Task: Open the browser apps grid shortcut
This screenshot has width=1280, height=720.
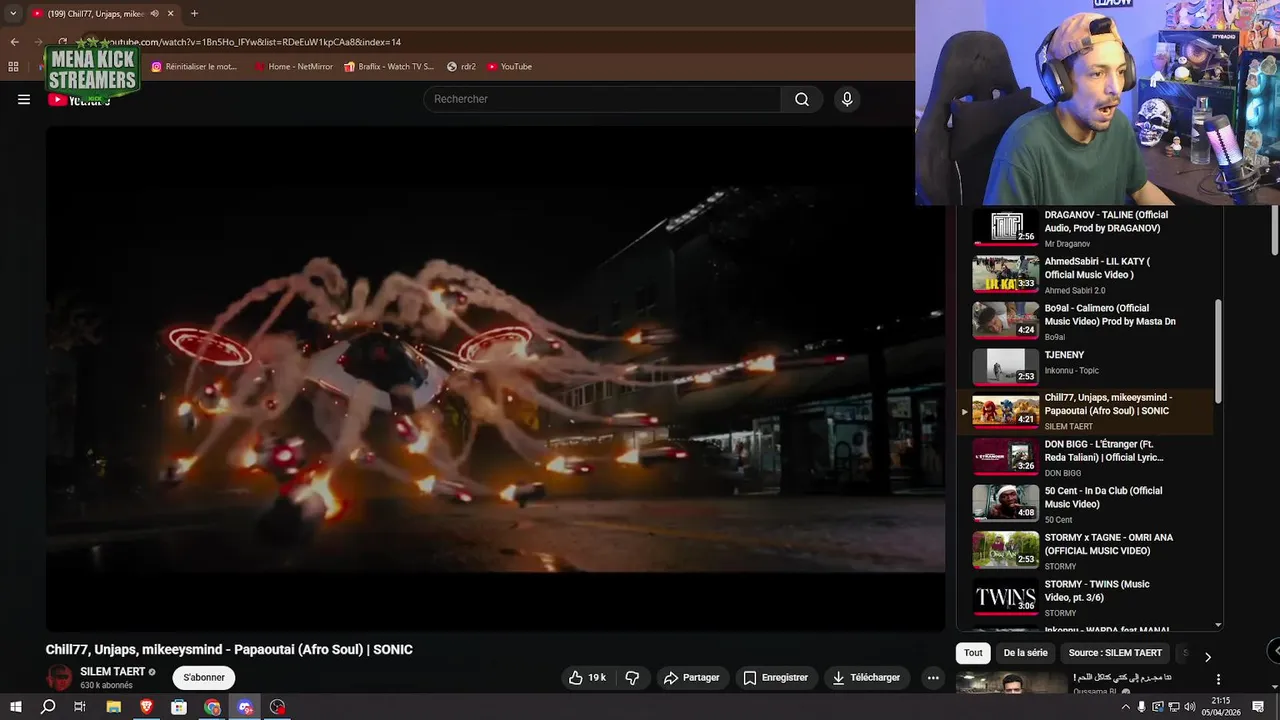Action: coord(13,67)
